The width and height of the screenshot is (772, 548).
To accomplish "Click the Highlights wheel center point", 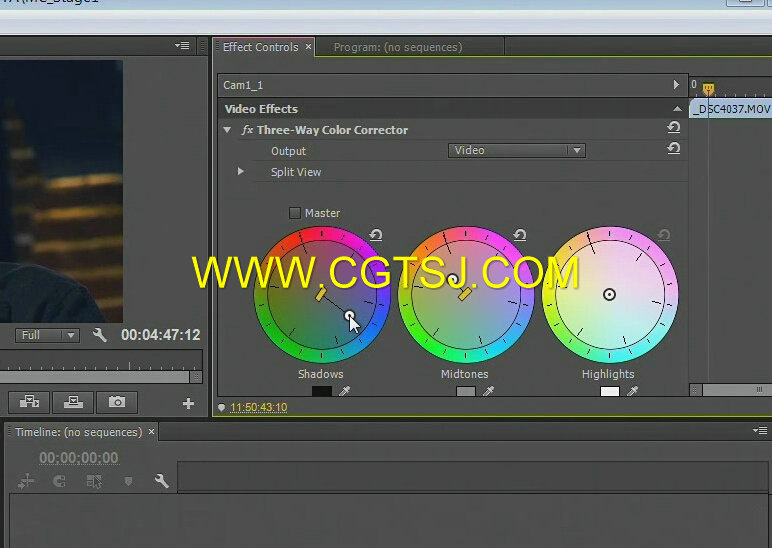I will point(609,294).
